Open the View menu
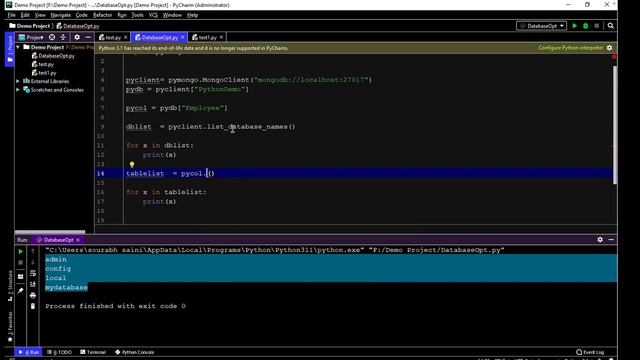Viewport: 640px width, 360px height. click(40, 15)
